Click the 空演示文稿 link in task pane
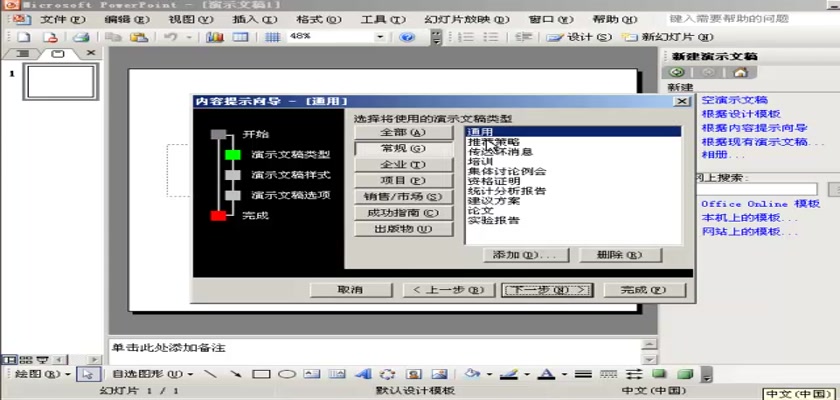Screen dimensions: 840x400 [x=734, y=100]
